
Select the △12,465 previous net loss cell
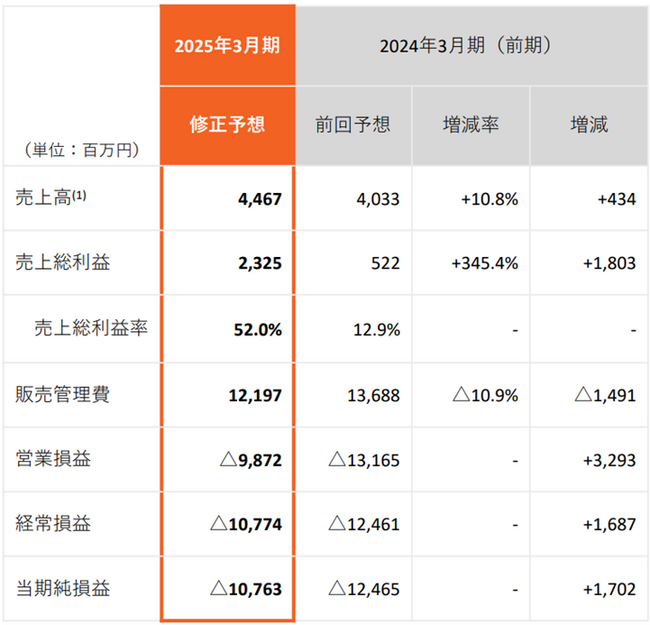pyautogui.click(x=364, y=589)
